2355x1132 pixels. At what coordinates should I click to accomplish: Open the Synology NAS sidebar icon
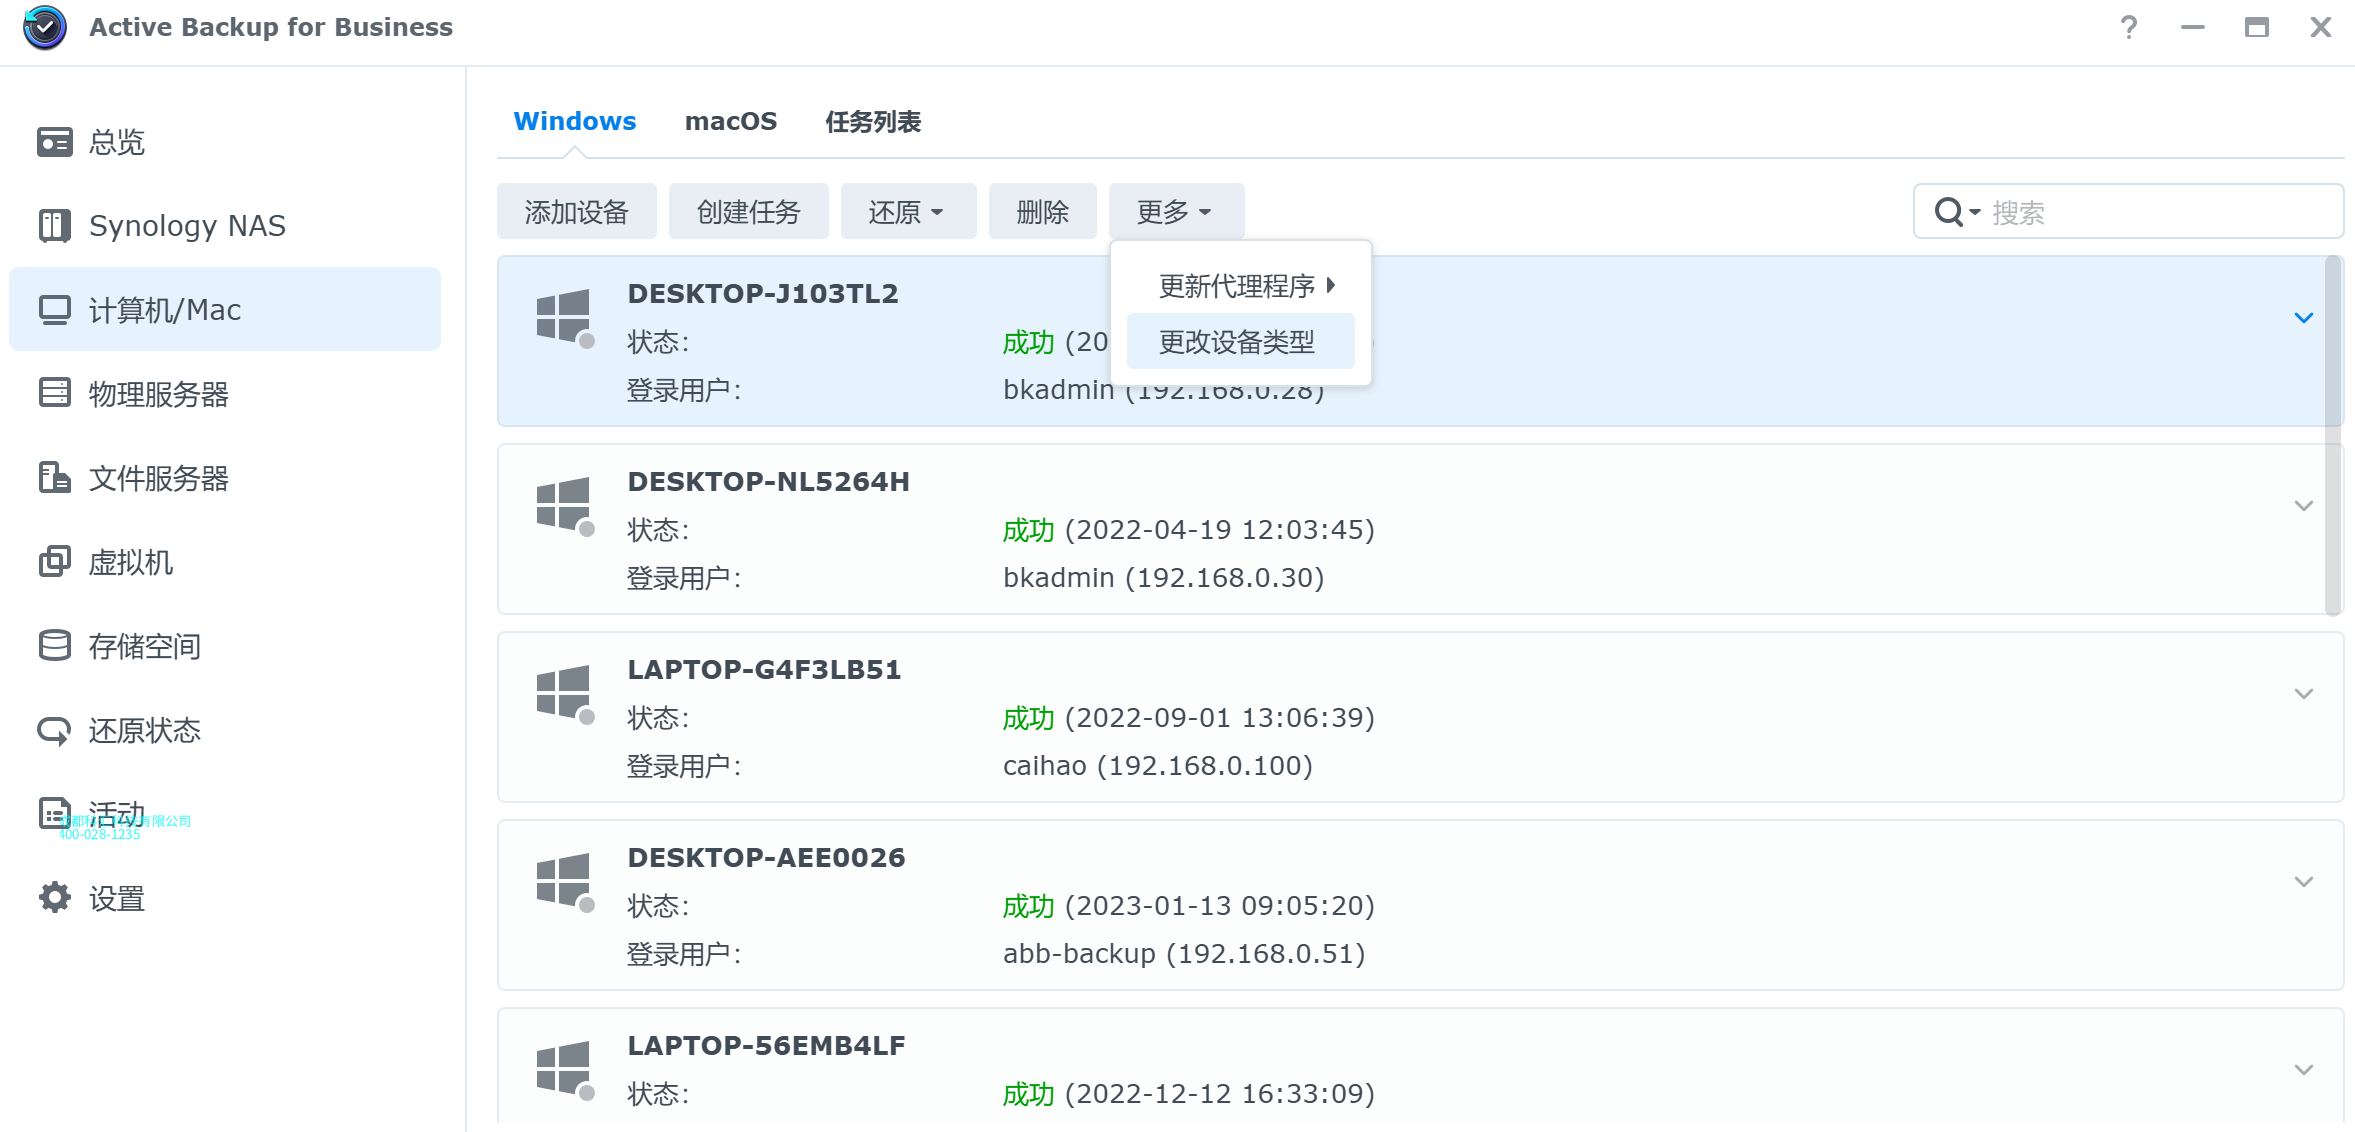(54, 226)
